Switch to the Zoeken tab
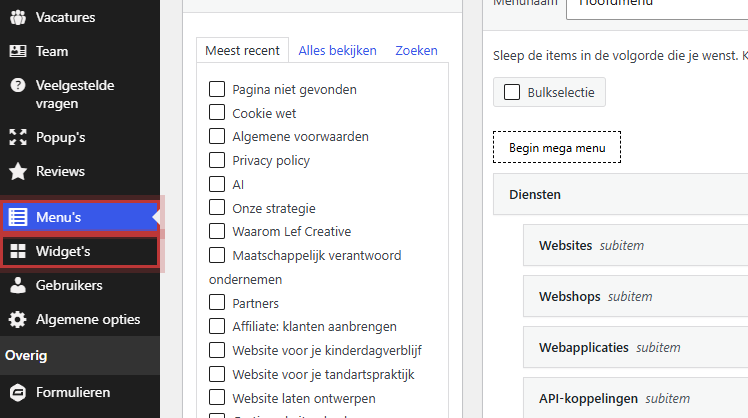This screenshot has height=418, width=748. (x=416, y=50)
